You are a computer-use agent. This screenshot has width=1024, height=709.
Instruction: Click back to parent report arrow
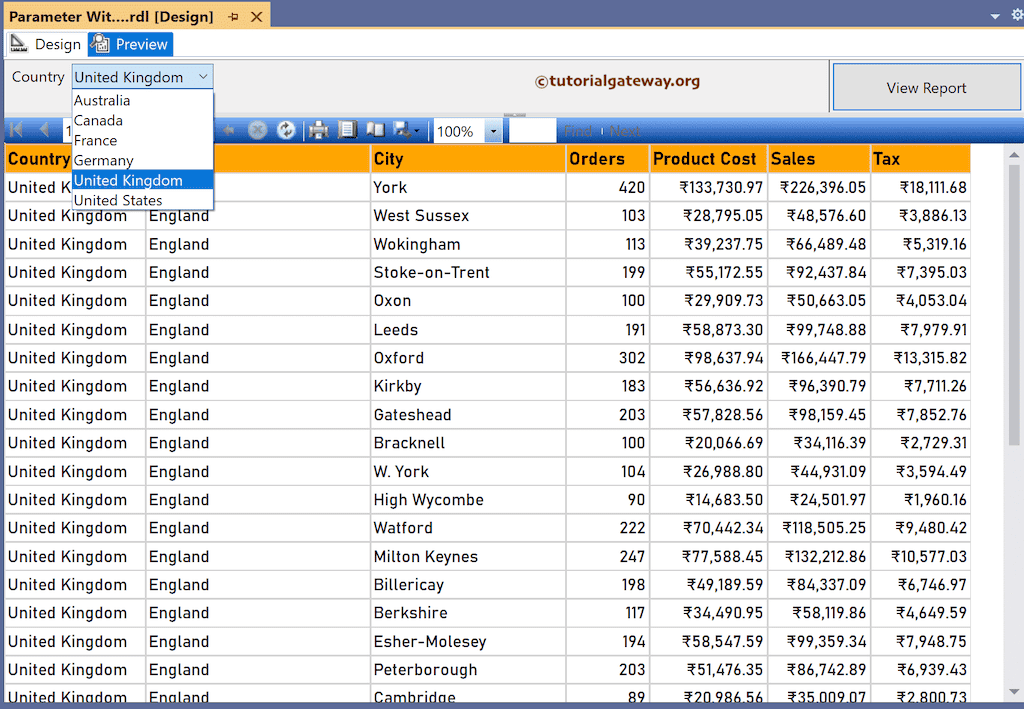pyautogui.click(x=228, y=131)
